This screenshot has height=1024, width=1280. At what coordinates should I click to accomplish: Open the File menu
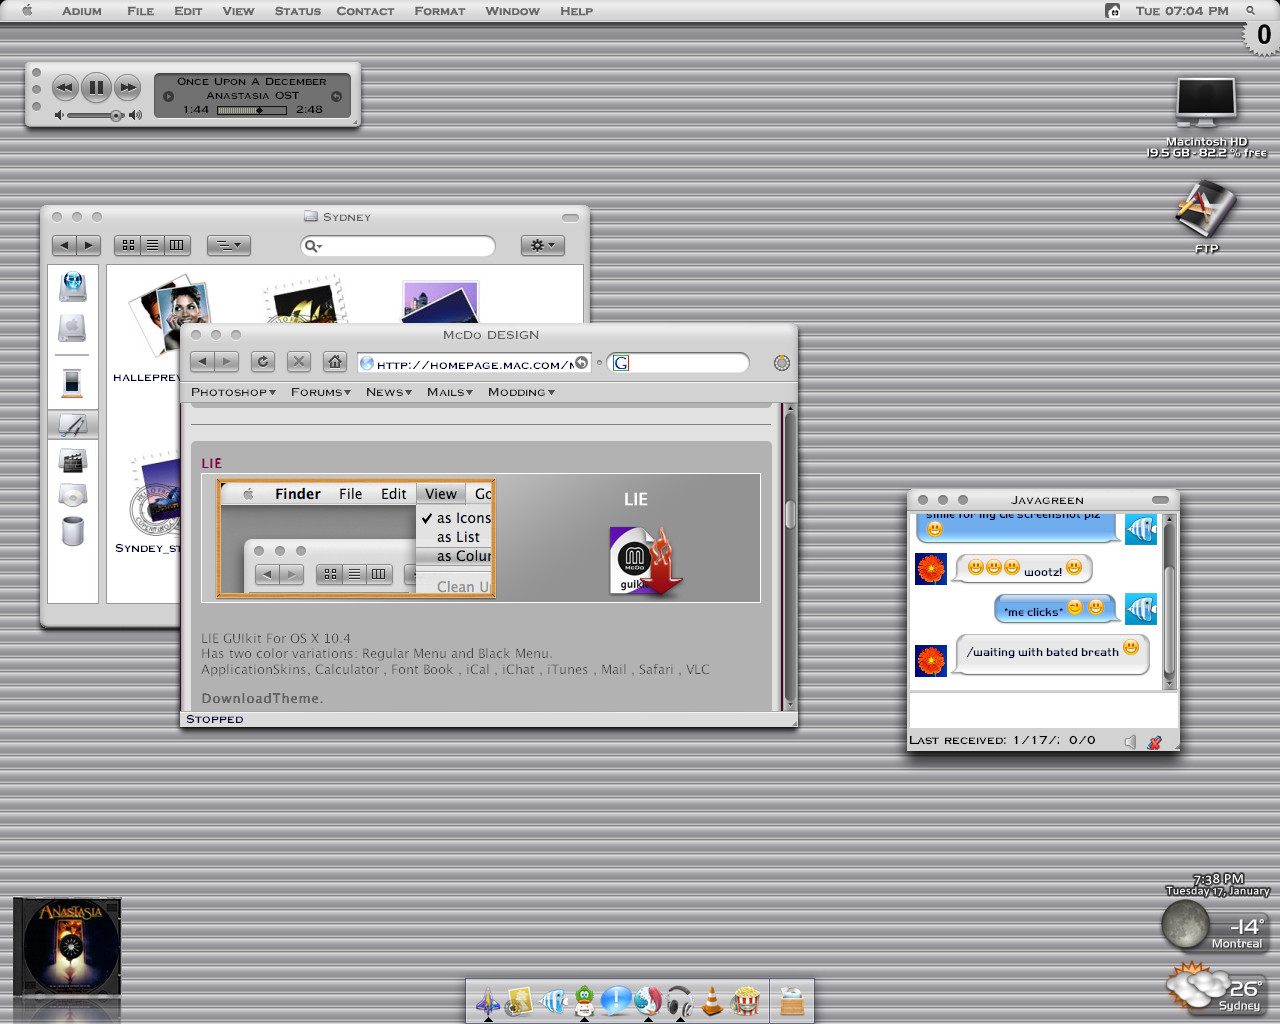pos(141,11)
